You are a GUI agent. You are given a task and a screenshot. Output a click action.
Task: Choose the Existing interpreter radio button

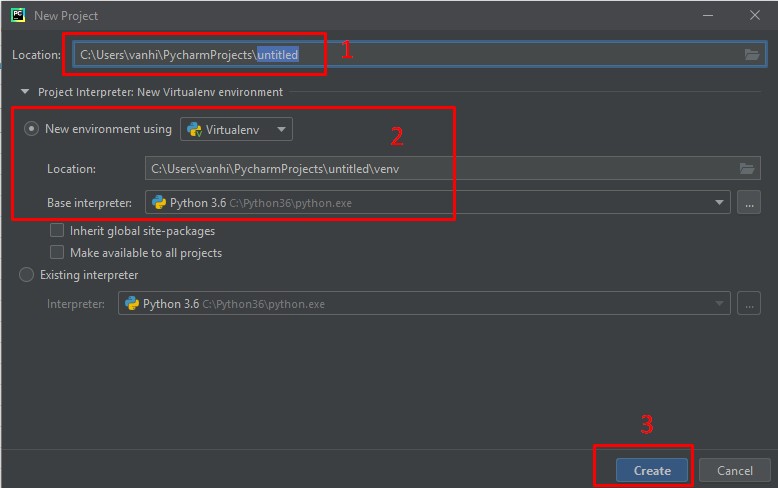[x=27, y=275]
